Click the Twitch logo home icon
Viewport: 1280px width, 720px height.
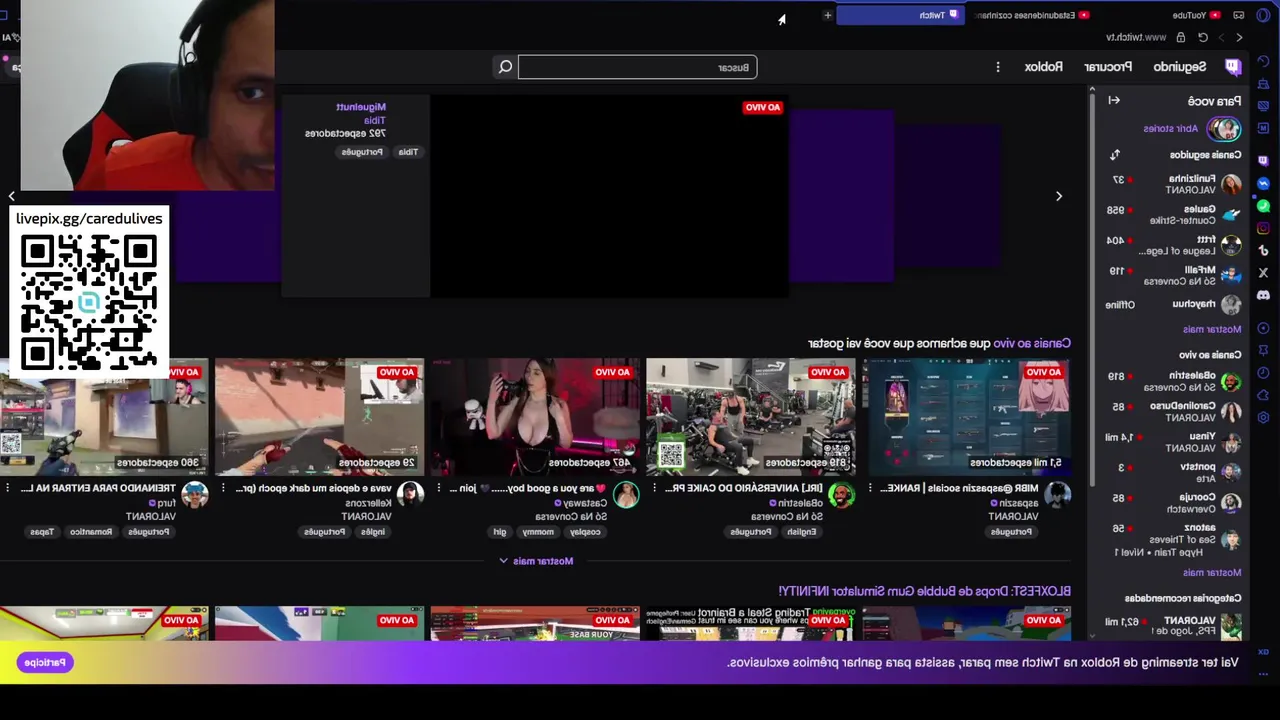click(x=1233, y=67)
